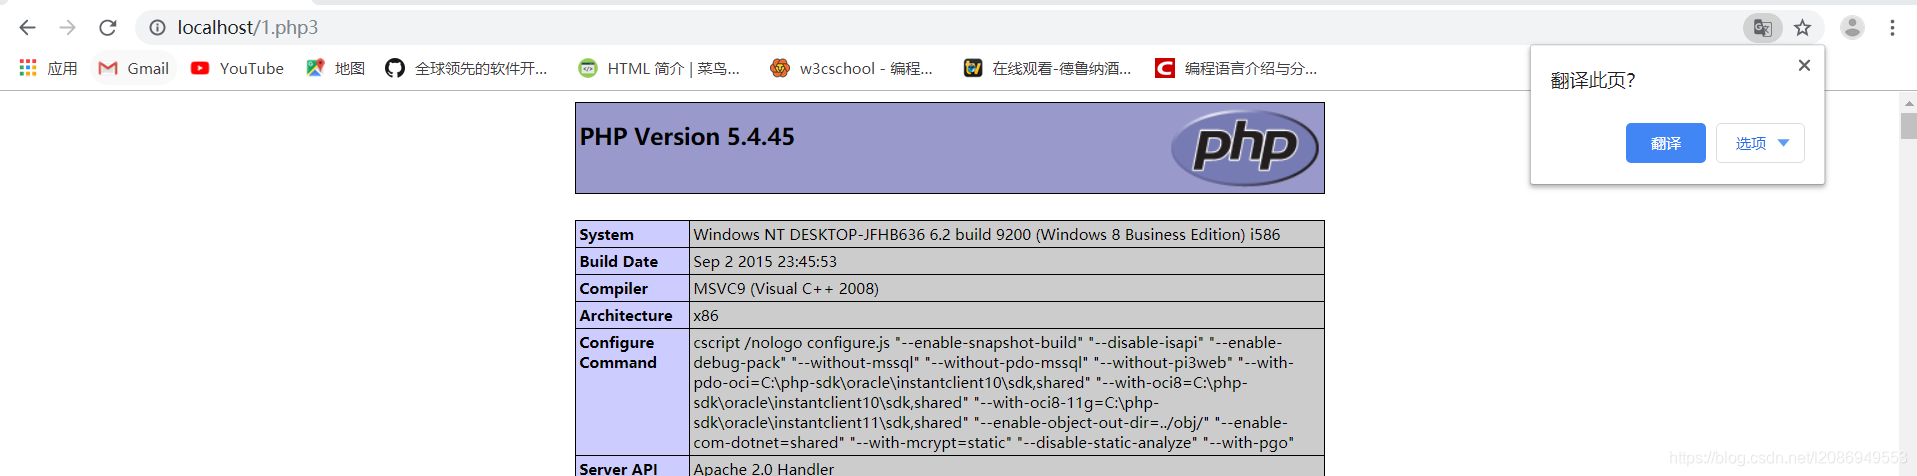Click the 翻译此页? popup title text
The width and height of the screenshot is (1917, 476).
1592,80
